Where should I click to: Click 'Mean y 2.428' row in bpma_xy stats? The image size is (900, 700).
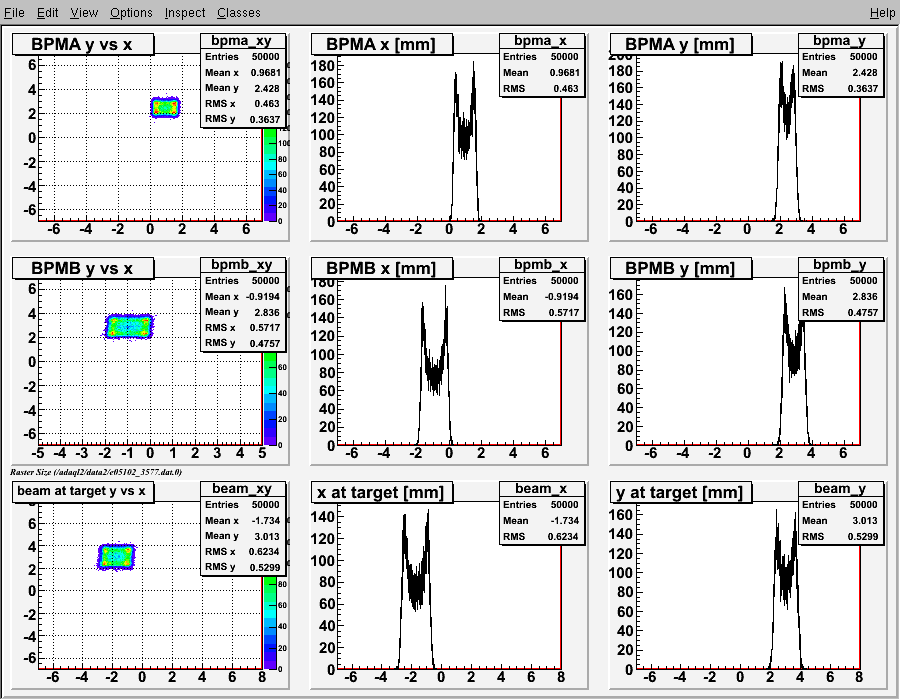[x=243, y=88]
